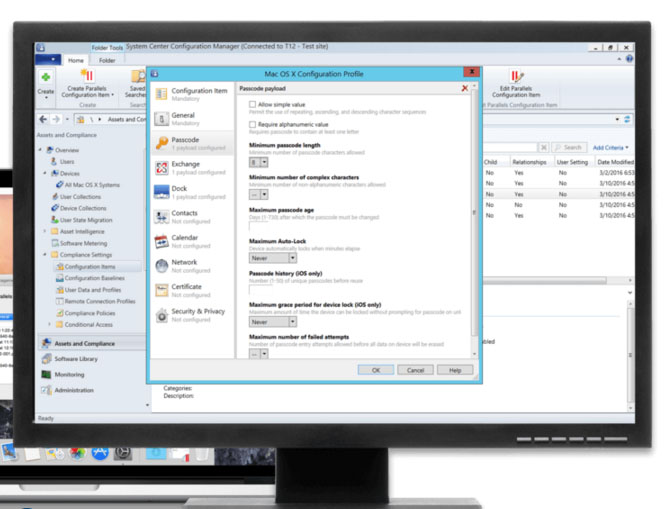672x509 pixels.
Task: Select the Exchange payload icon
Action: point(162,168)
